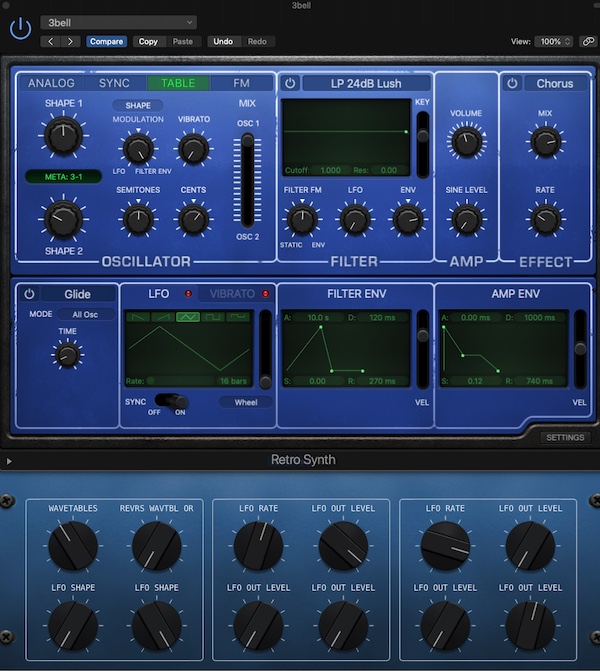The image size is (600, 671).
Task: Toggle the LFO SYNC off/on switch
Action: point(171,401)
